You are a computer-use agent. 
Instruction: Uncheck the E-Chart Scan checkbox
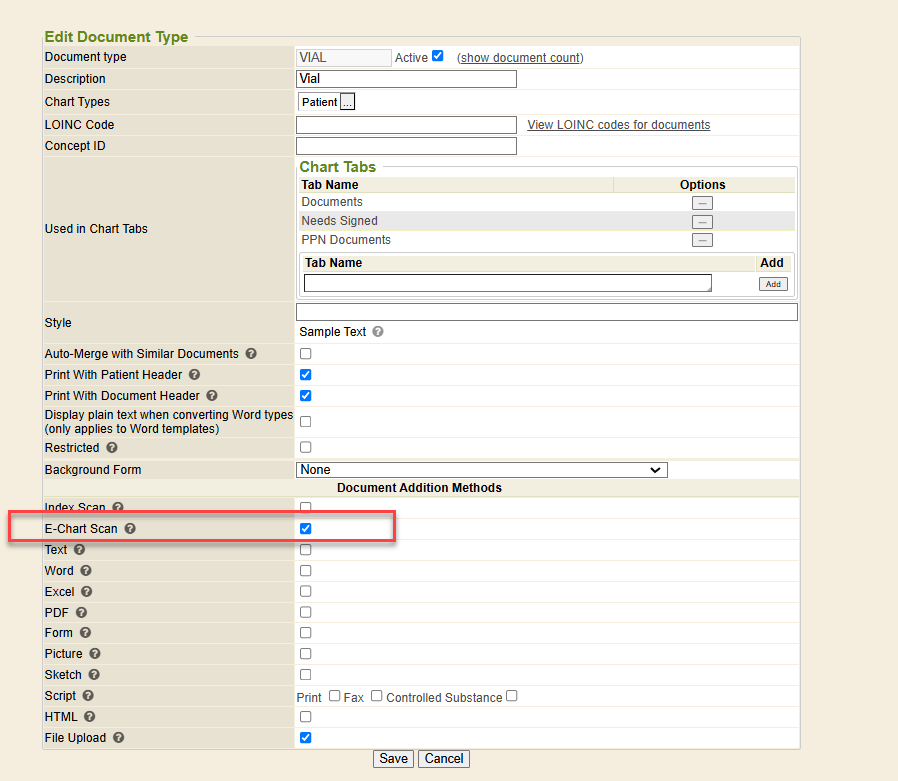click(x=306, y=529)
